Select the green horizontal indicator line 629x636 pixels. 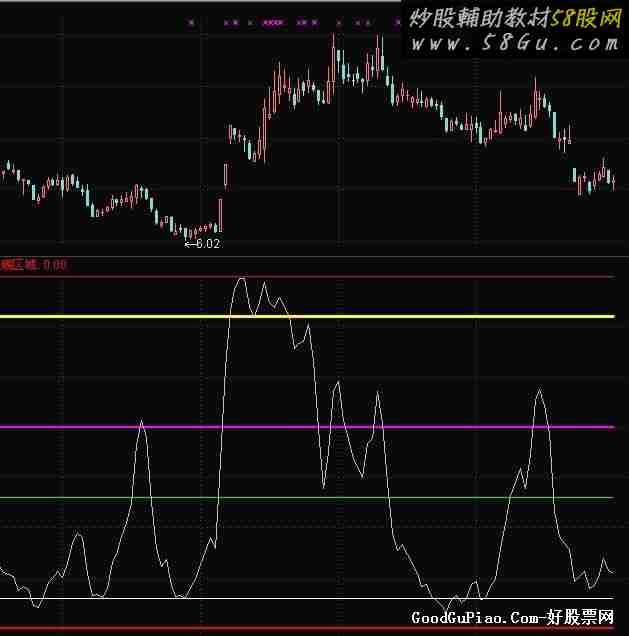click(x=307, y=497)
